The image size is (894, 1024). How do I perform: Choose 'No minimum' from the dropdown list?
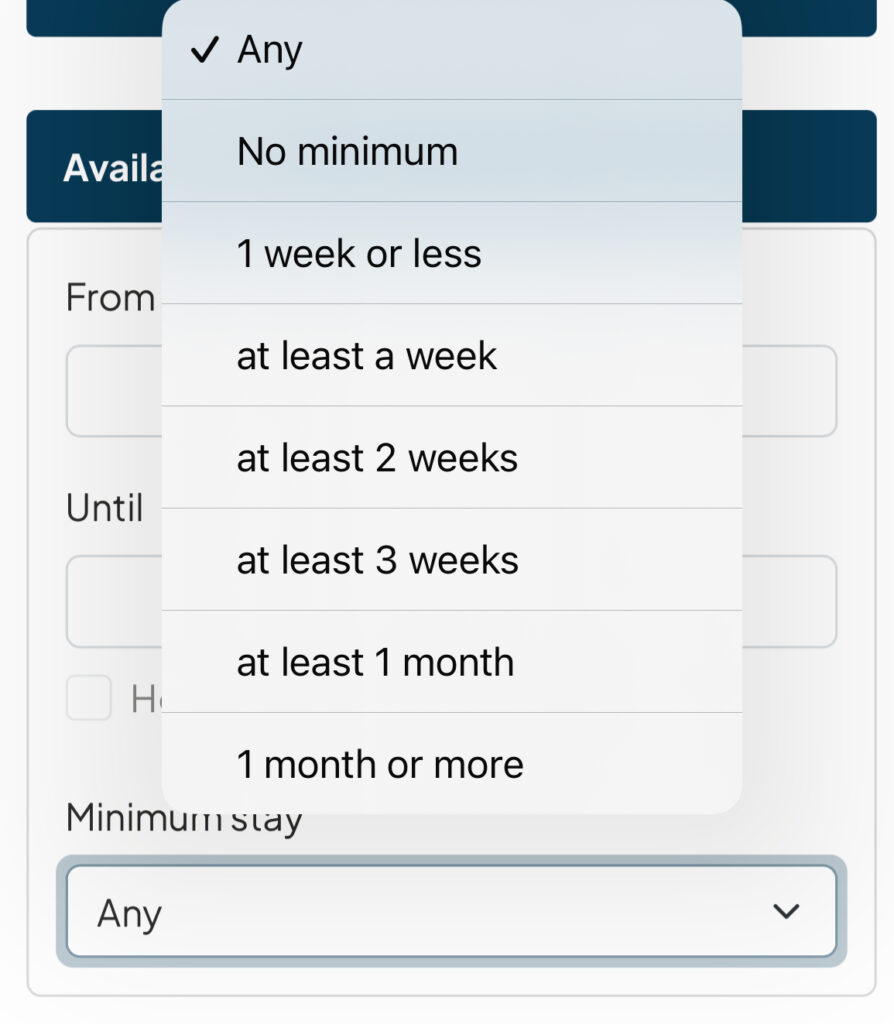(347, 152)
